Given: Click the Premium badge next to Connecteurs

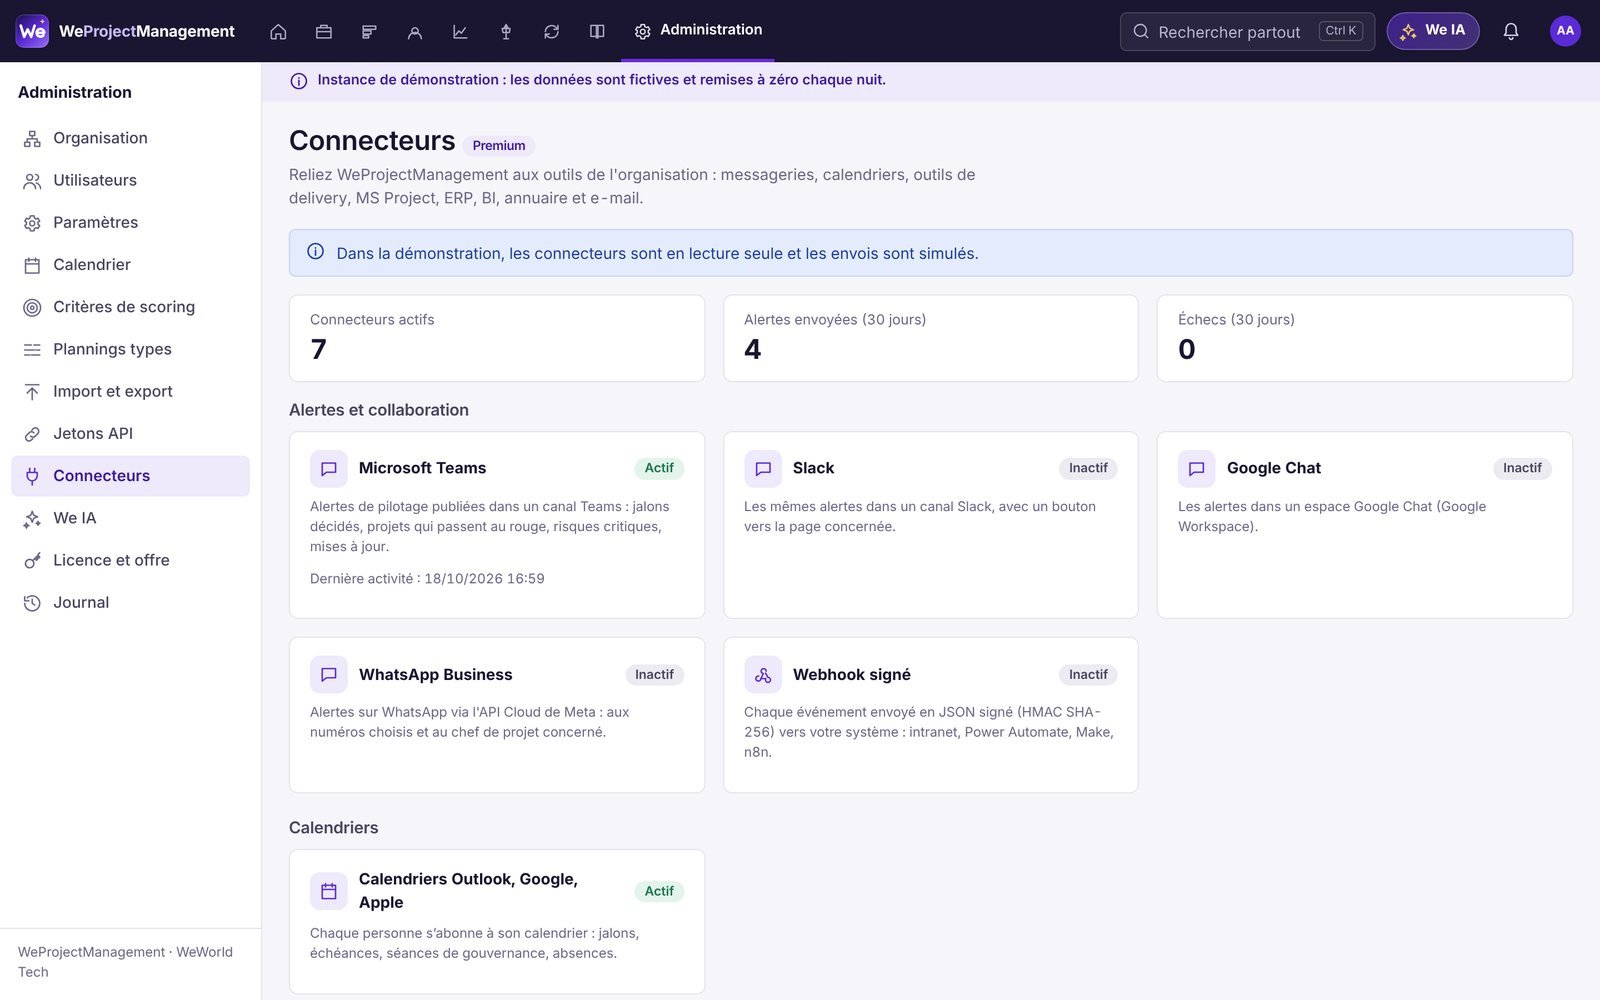Looking at the screenshot, I should tap(499, 146).
